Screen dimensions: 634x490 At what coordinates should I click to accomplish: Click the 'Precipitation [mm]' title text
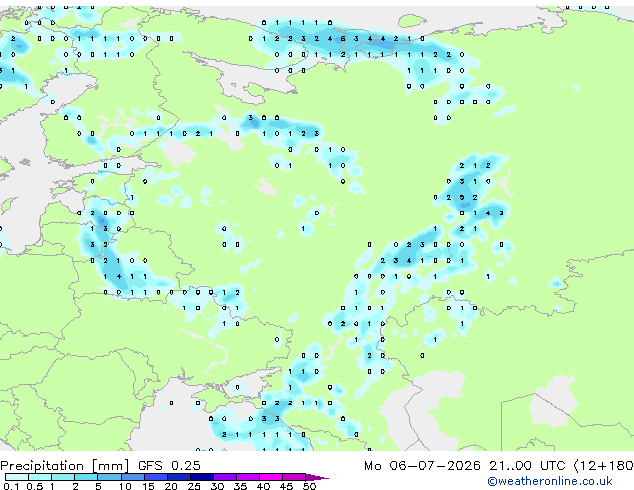(x=65, y=466)
